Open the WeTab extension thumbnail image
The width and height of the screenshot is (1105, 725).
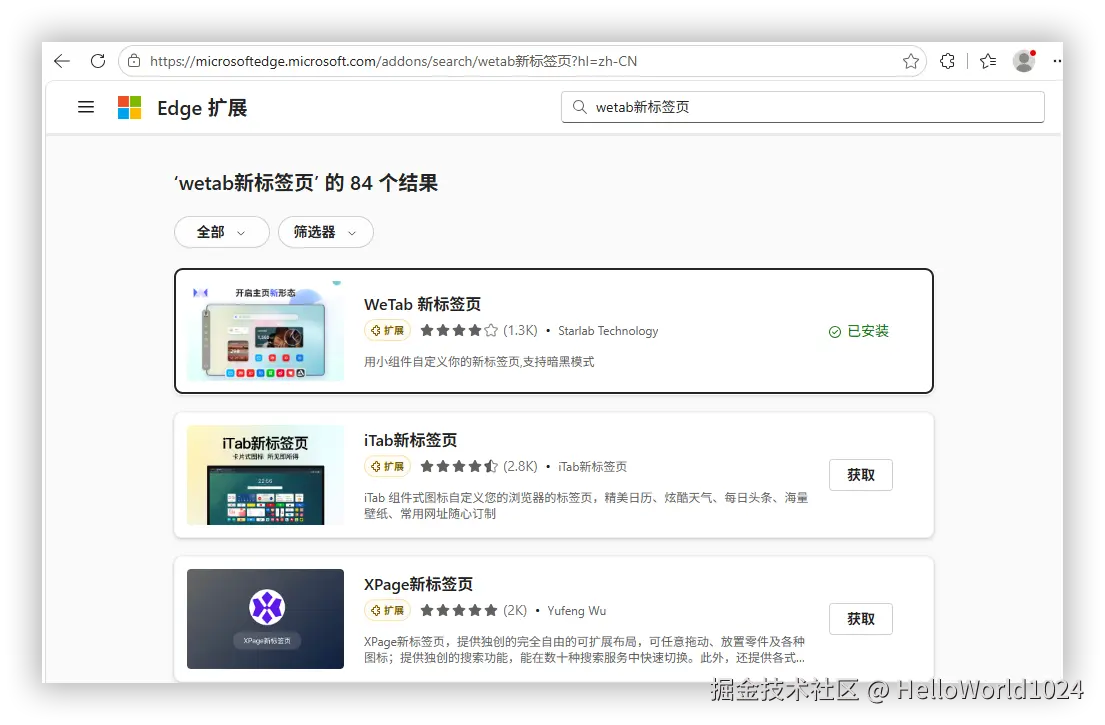pos(266,330)
